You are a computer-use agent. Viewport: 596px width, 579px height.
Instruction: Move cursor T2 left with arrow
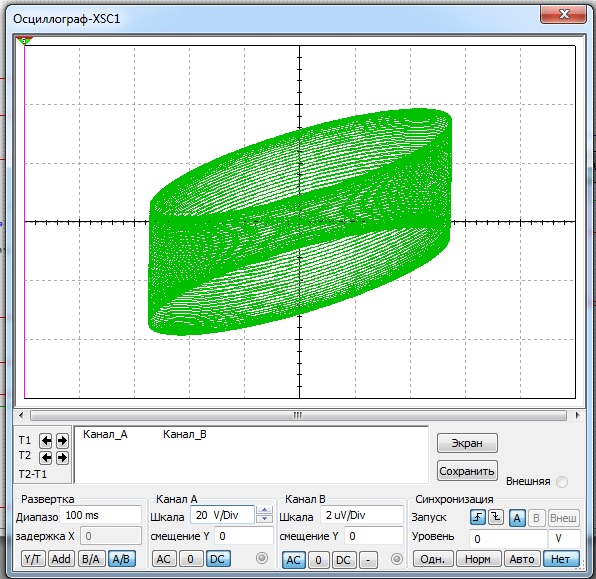(46, 457)
